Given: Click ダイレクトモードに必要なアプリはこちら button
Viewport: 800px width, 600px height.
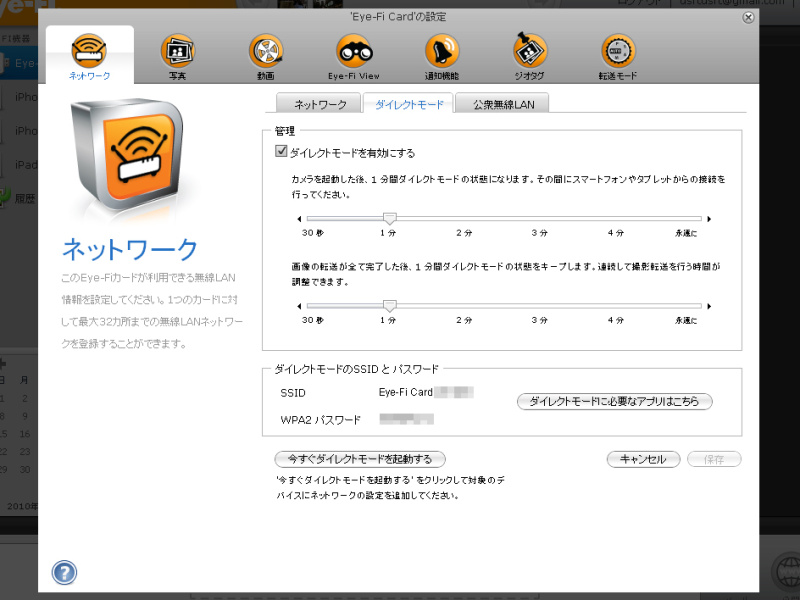Looking at the screenshot, I should (x=614, y=401).
